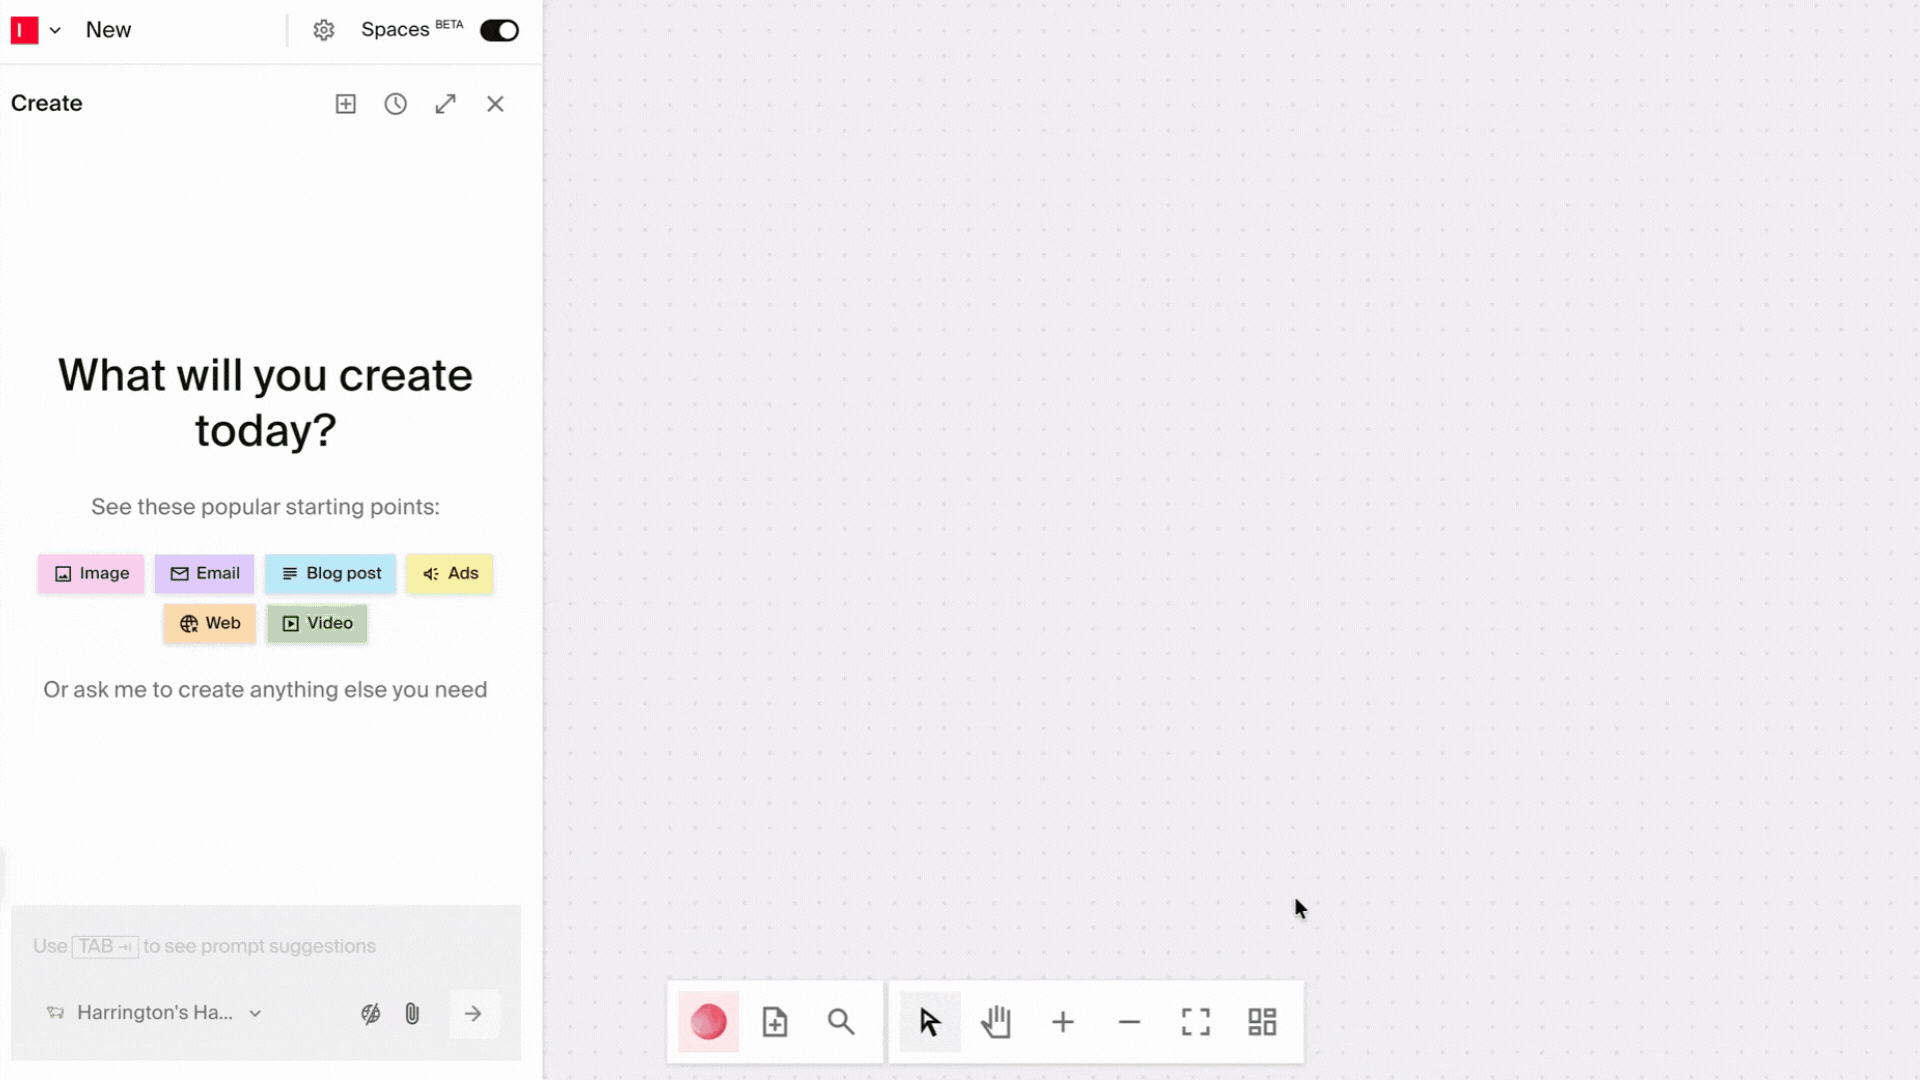Select the pink Image starting point swatch
The width and height of the screenshot is (1920, 1080).
90,573
